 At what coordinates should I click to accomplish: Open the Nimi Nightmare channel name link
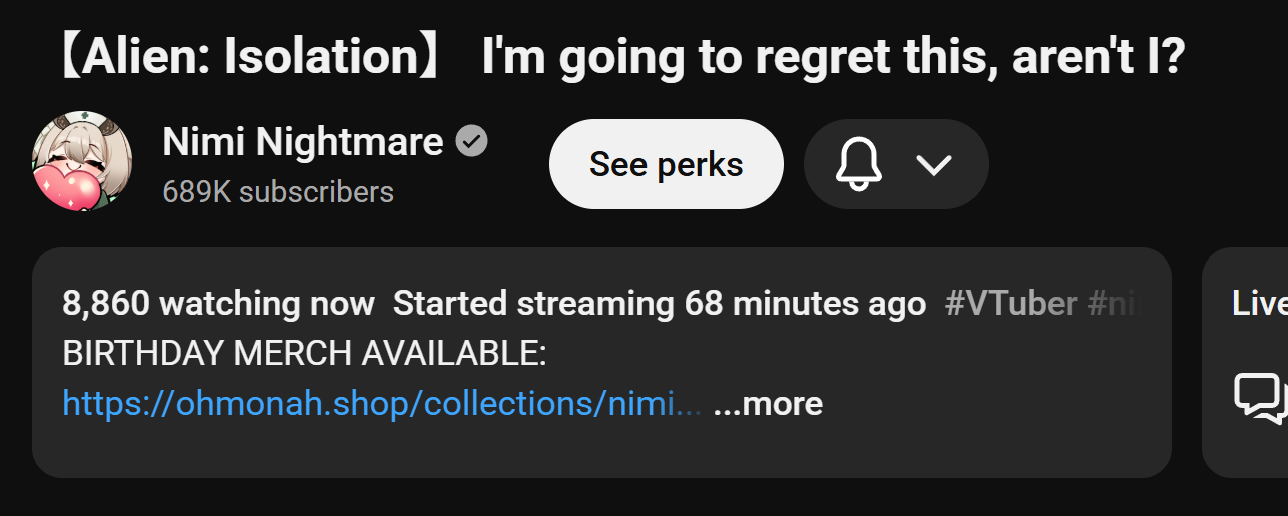[302, 142]
